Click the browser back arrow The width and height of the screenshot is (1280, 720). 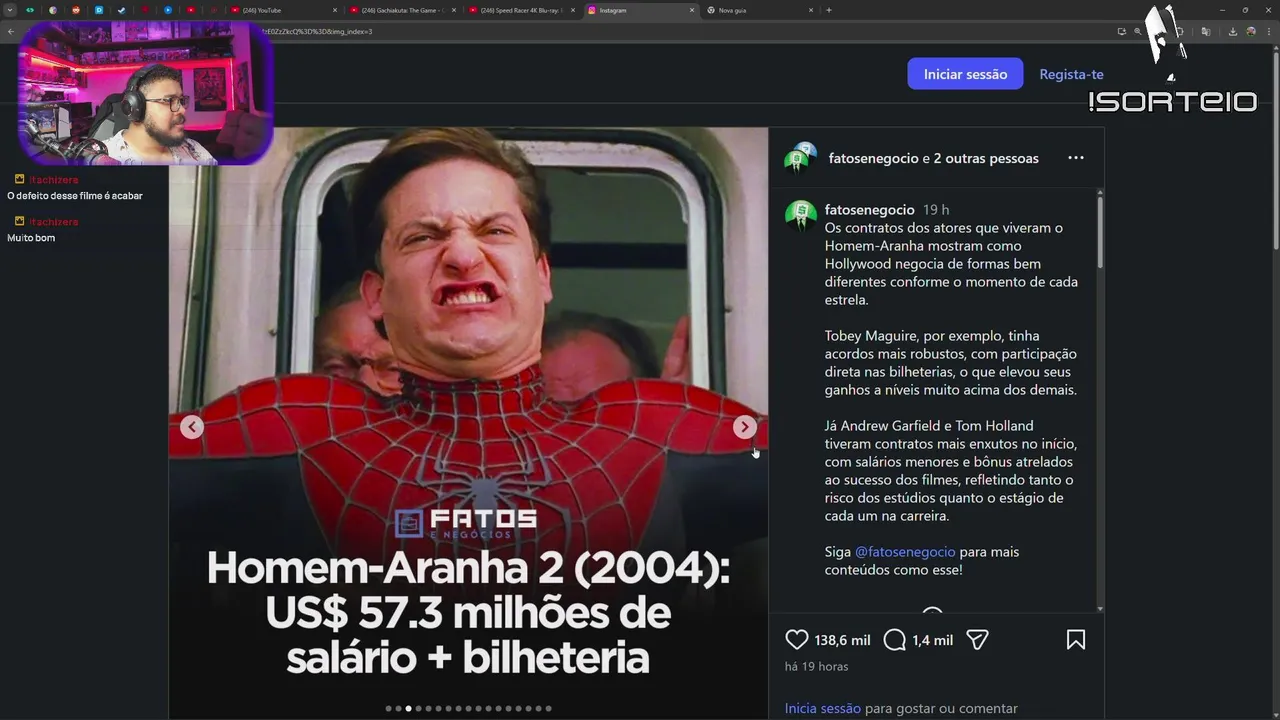[x=11, y=31]
